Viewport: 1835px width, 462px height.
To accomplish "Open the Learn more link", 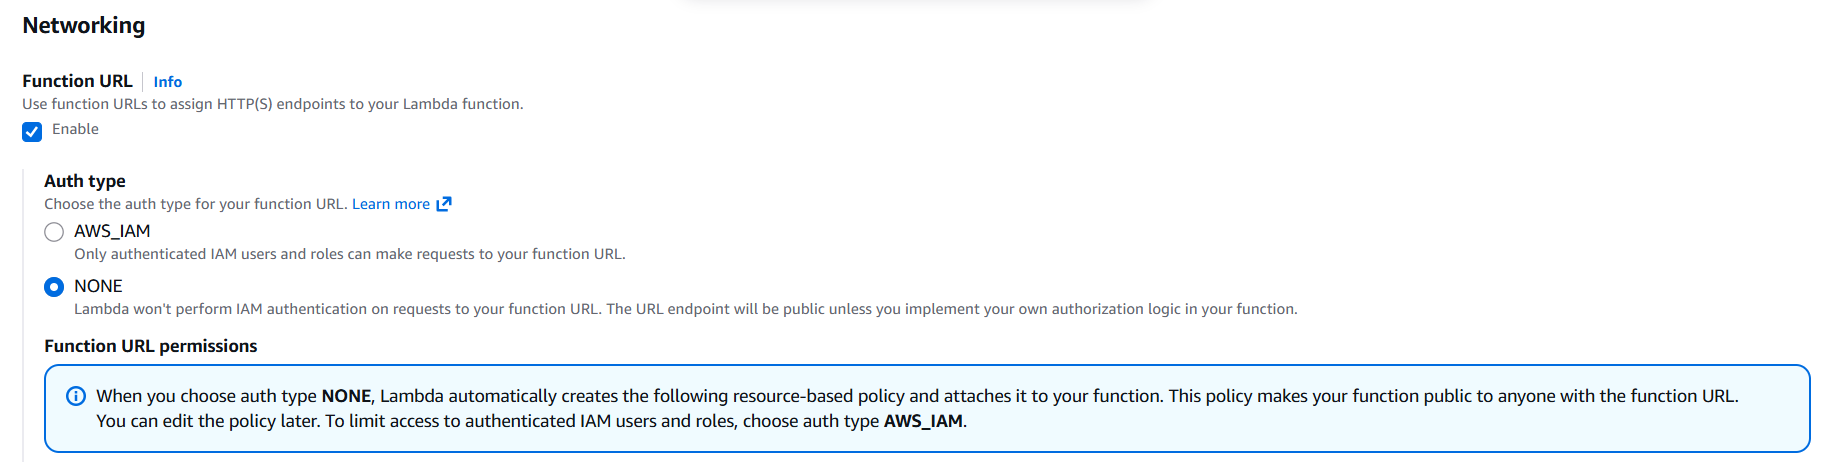I will pos(390,204).
